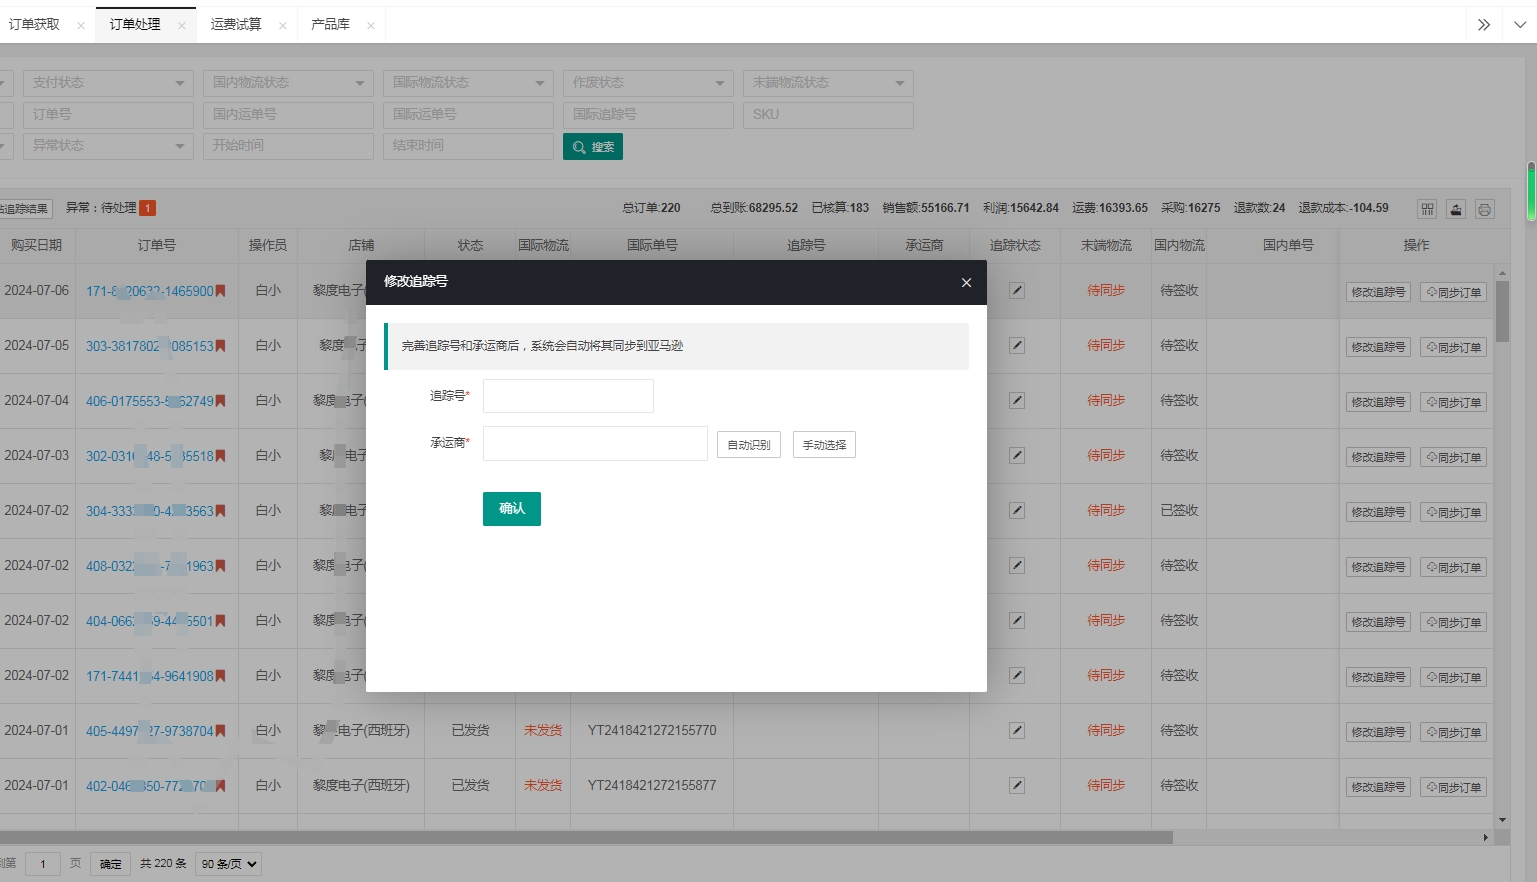Expand the tab list chevron at top right
The image size is (1537, 882).
point(1519,25)
